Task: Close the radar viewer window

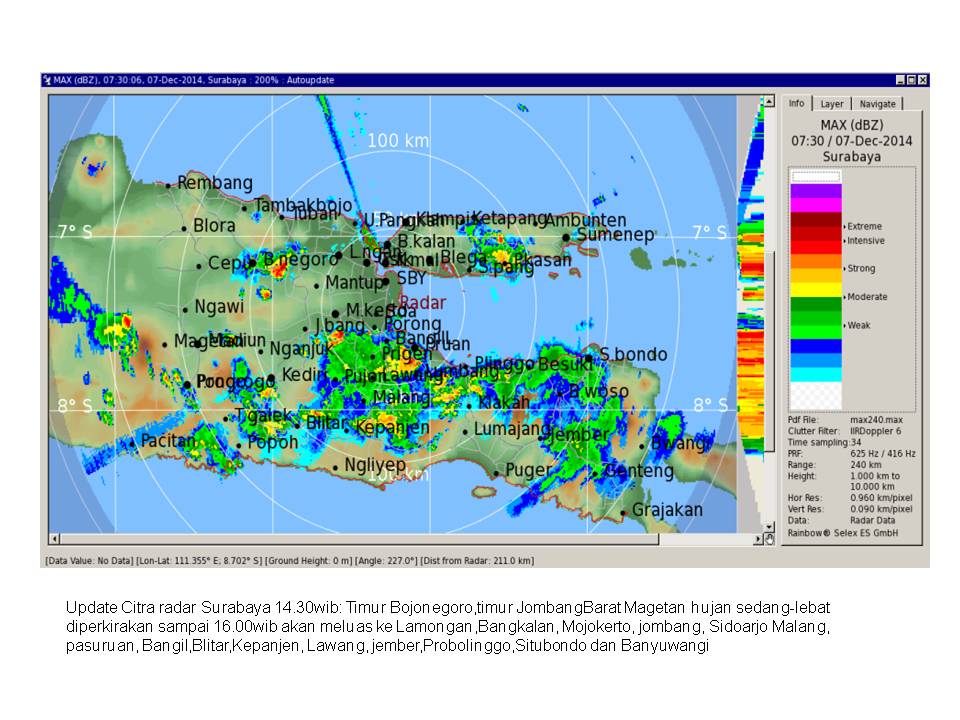Action: pyautogui.click(x=922, y=80)
